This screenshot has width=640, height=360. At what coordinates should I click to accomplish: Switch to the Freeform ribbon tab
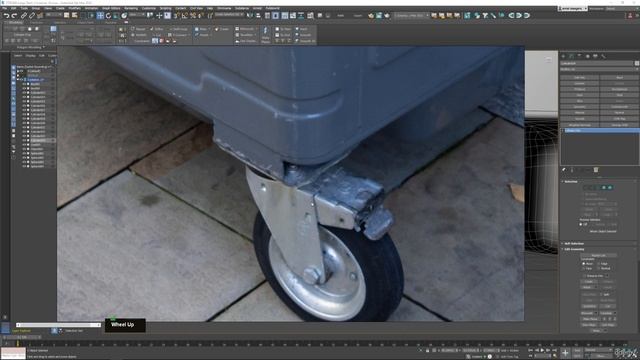38,22
